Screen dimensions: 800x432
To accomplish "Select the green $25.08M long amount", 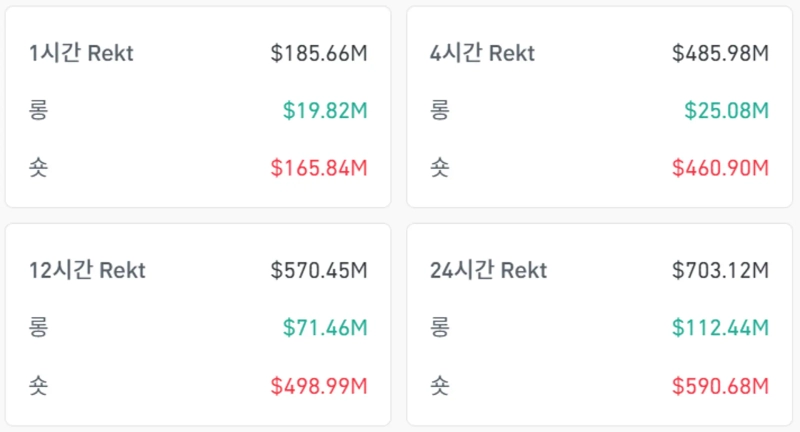I will point(727,110).
